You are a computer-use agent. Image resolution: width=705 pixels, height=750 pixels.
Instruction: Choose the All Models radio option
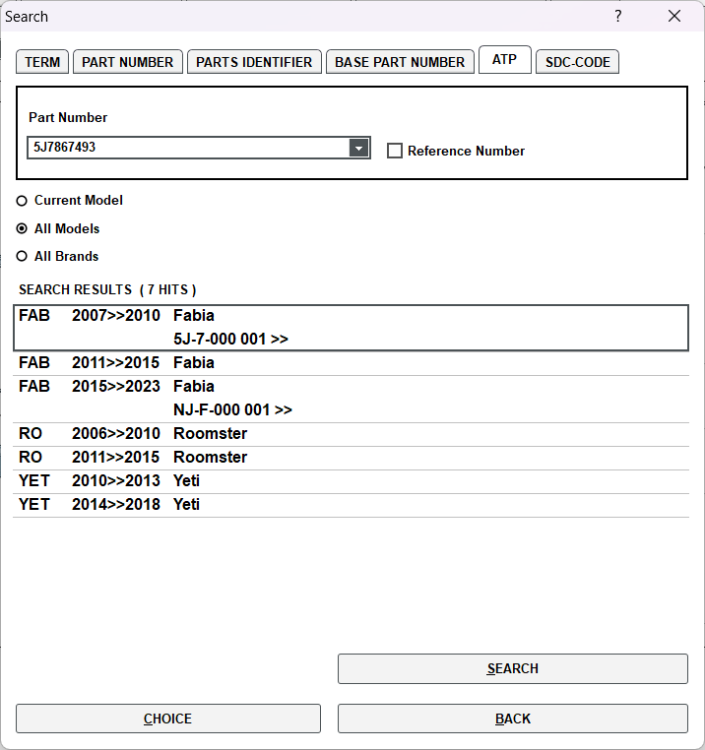[x=22, y=229]
